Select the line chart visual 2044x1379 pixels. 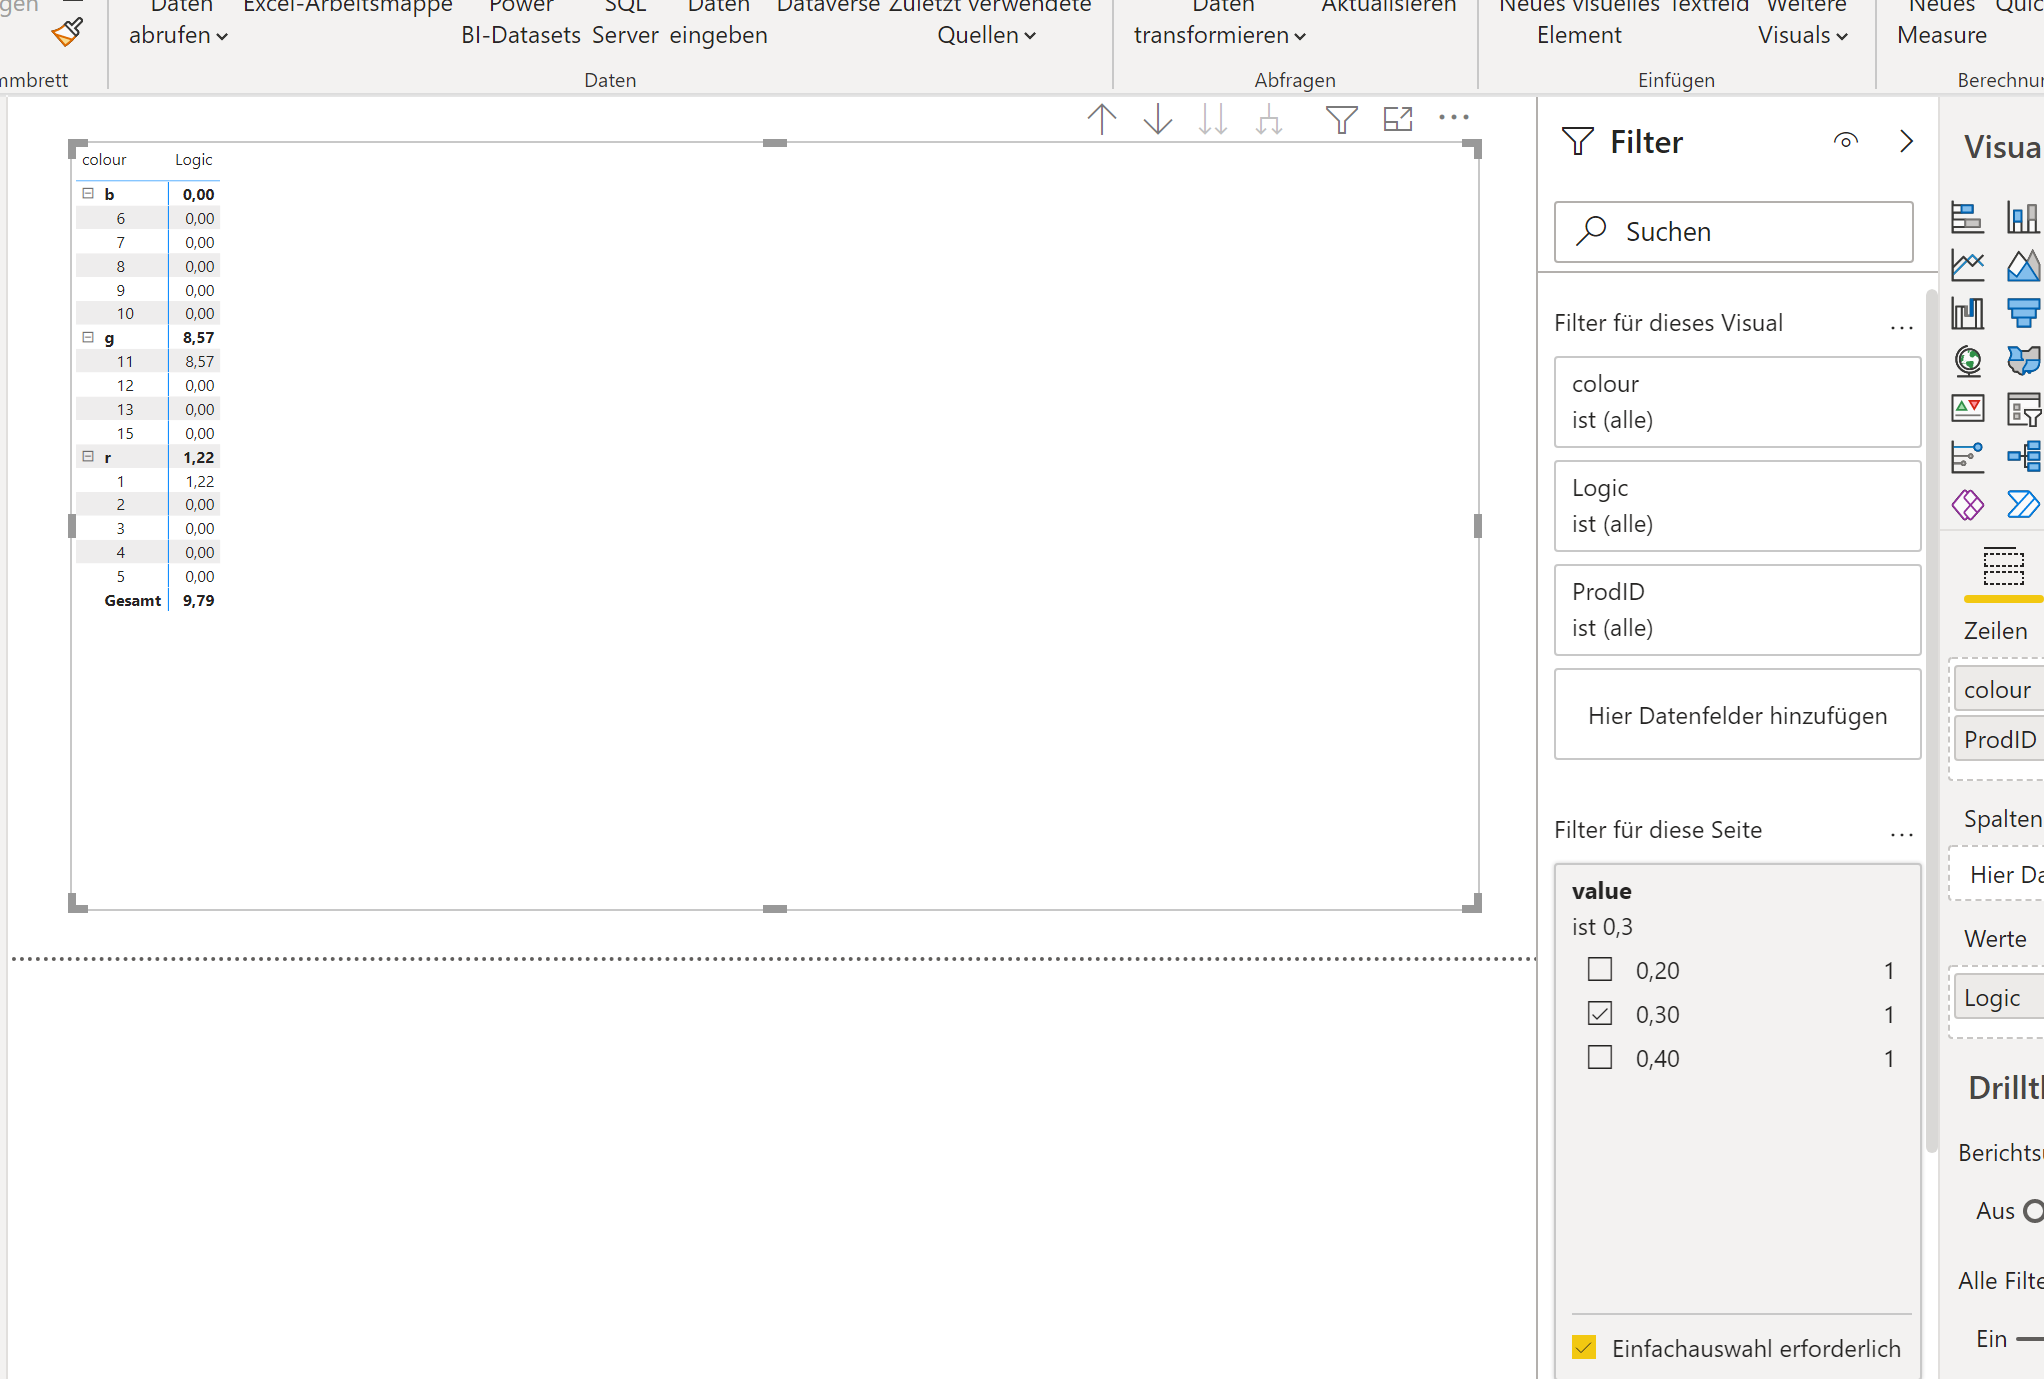pos(1967,265)
